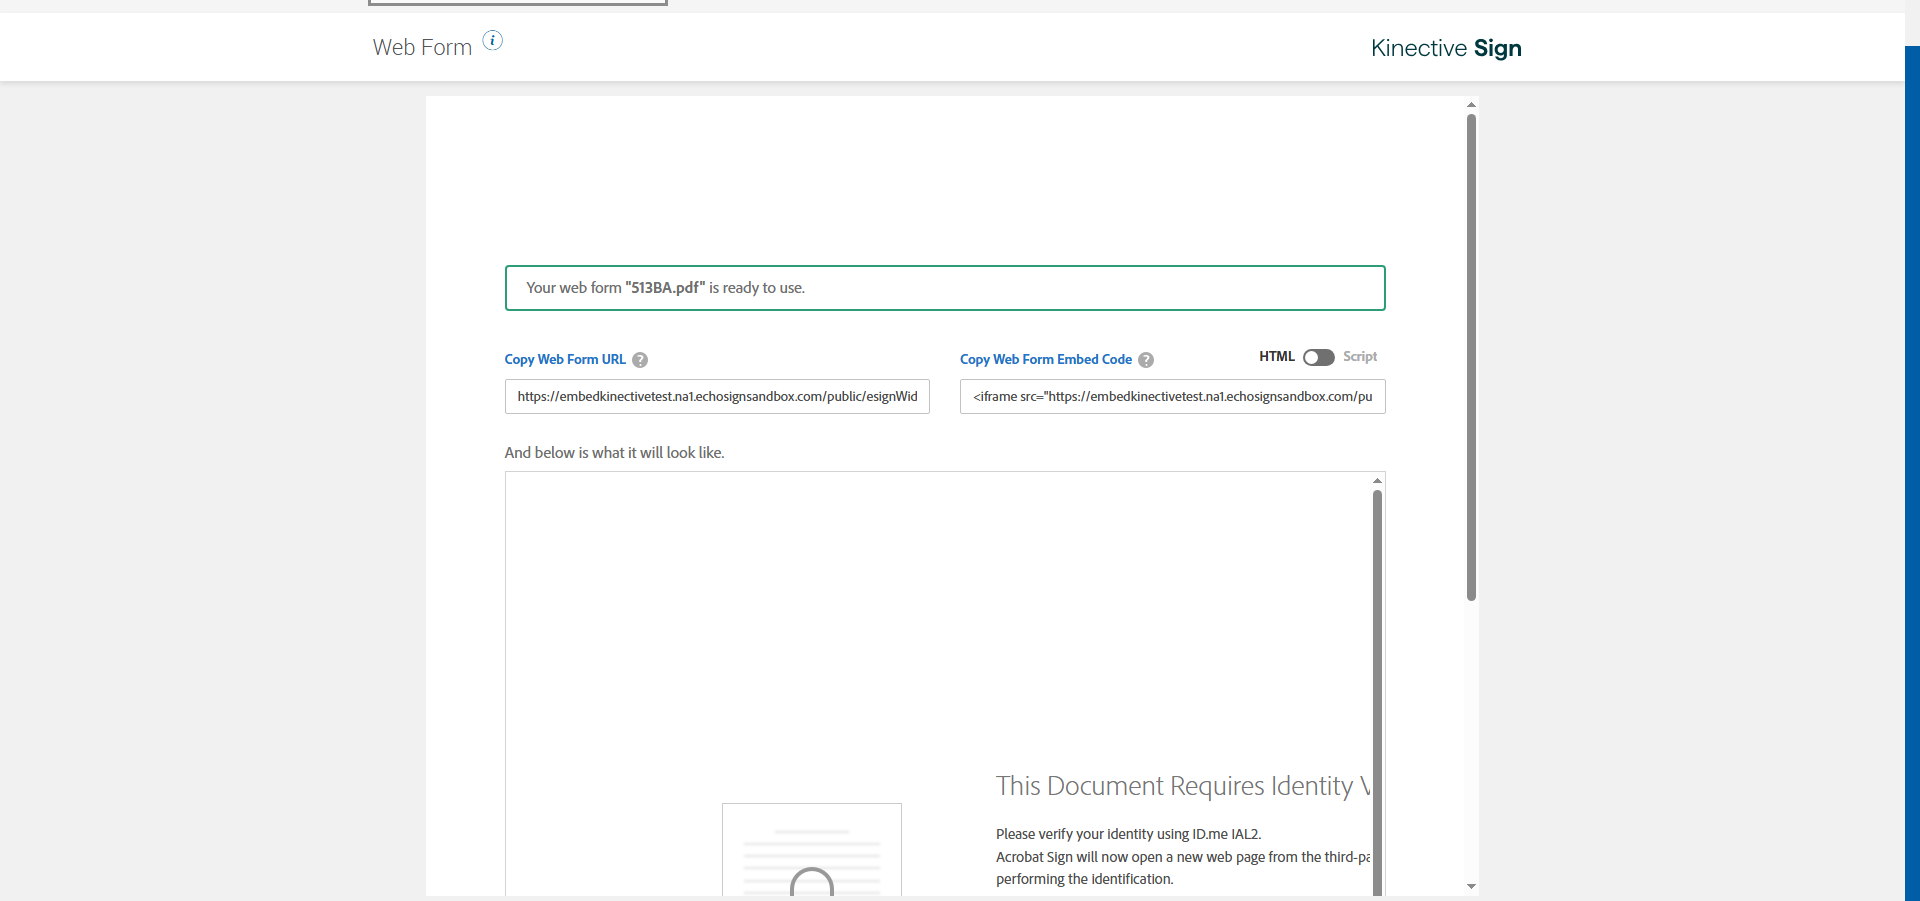Click the outer panel scroll up arrow
1920x901 pixels.
pyautogui.click(x=1471, y=105)
